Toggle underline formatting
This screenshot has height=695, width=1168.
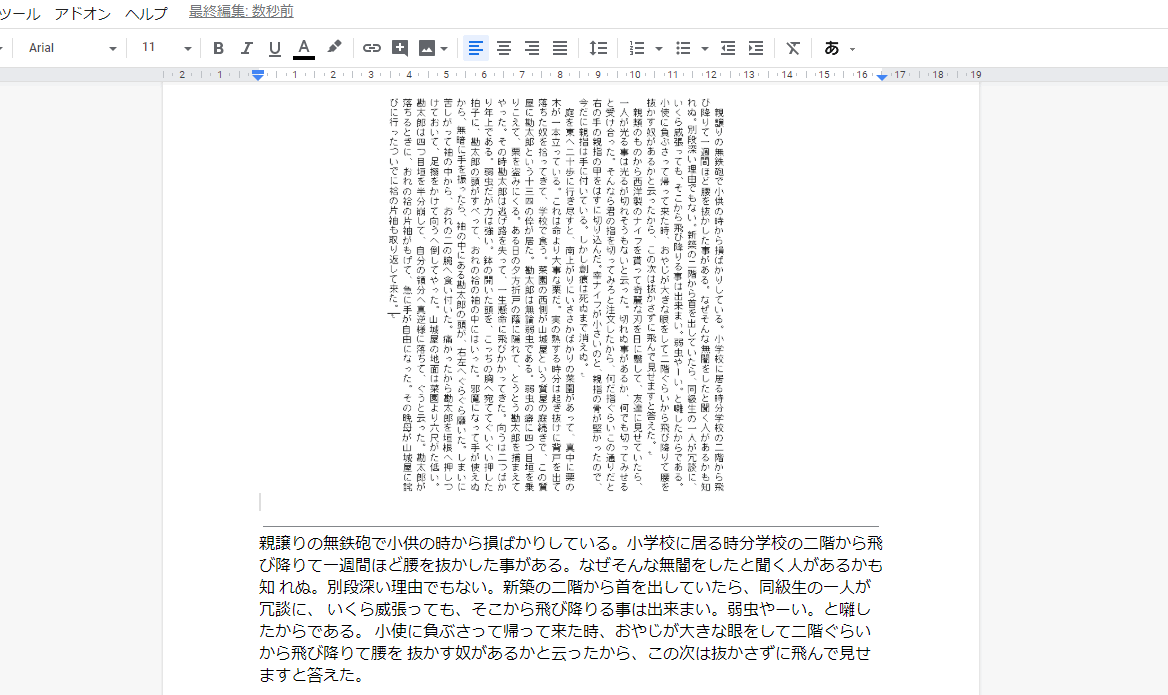[x=275, y=48]
